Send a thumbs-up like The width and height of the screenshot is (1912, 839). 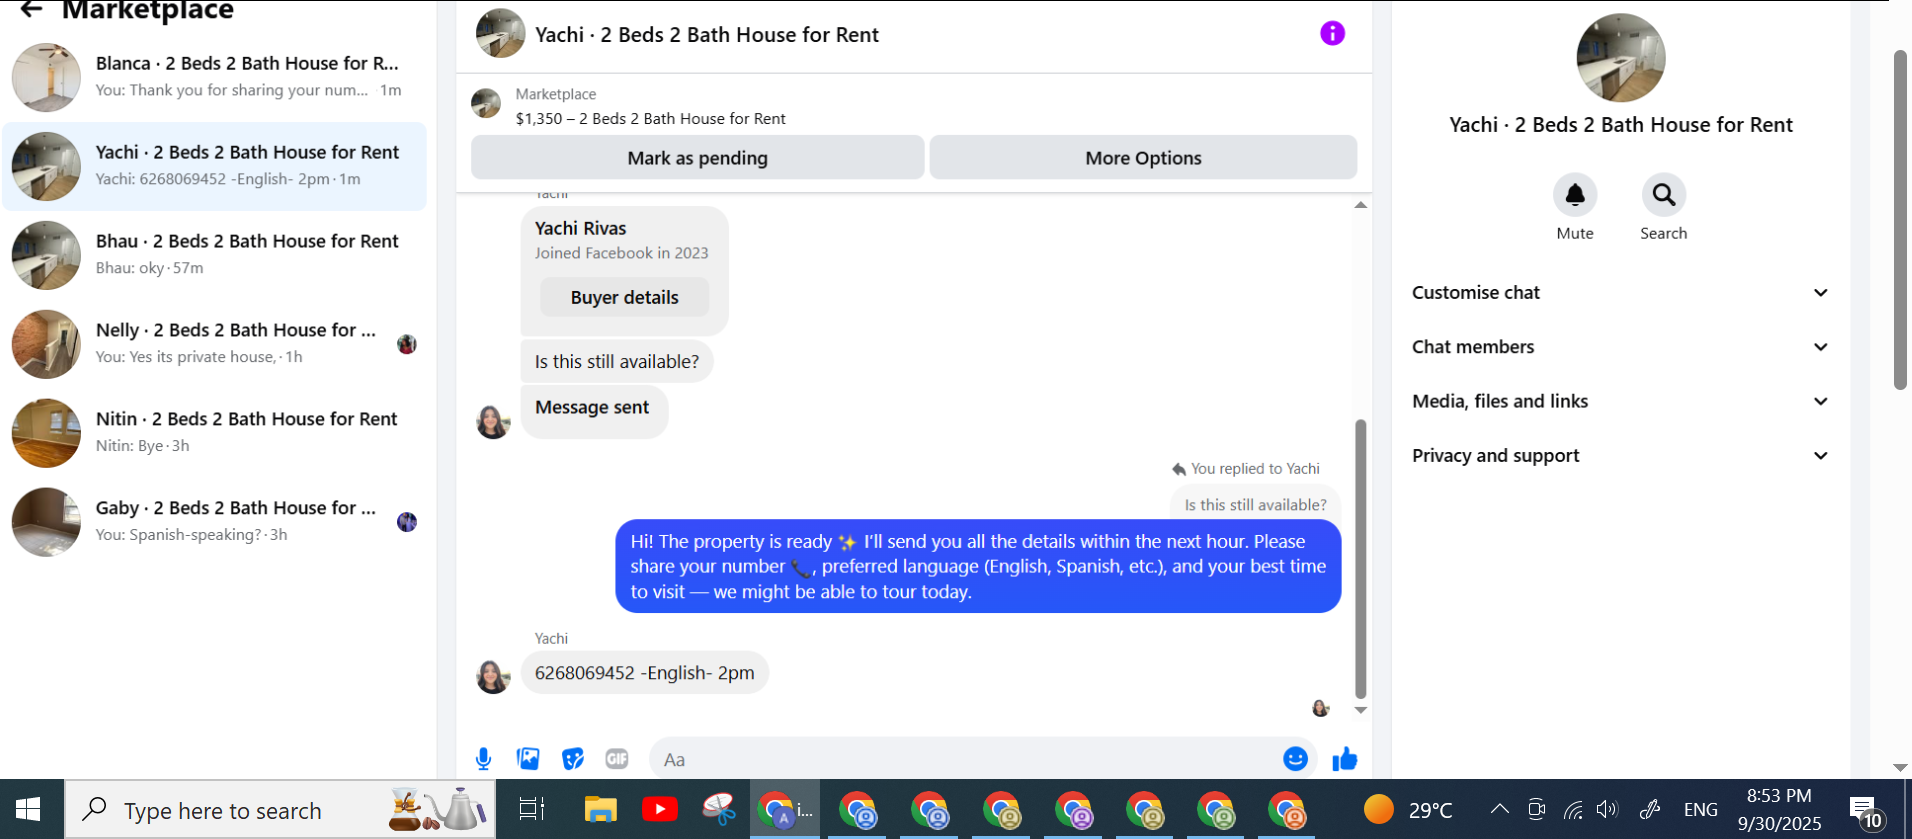point(1345,759)
